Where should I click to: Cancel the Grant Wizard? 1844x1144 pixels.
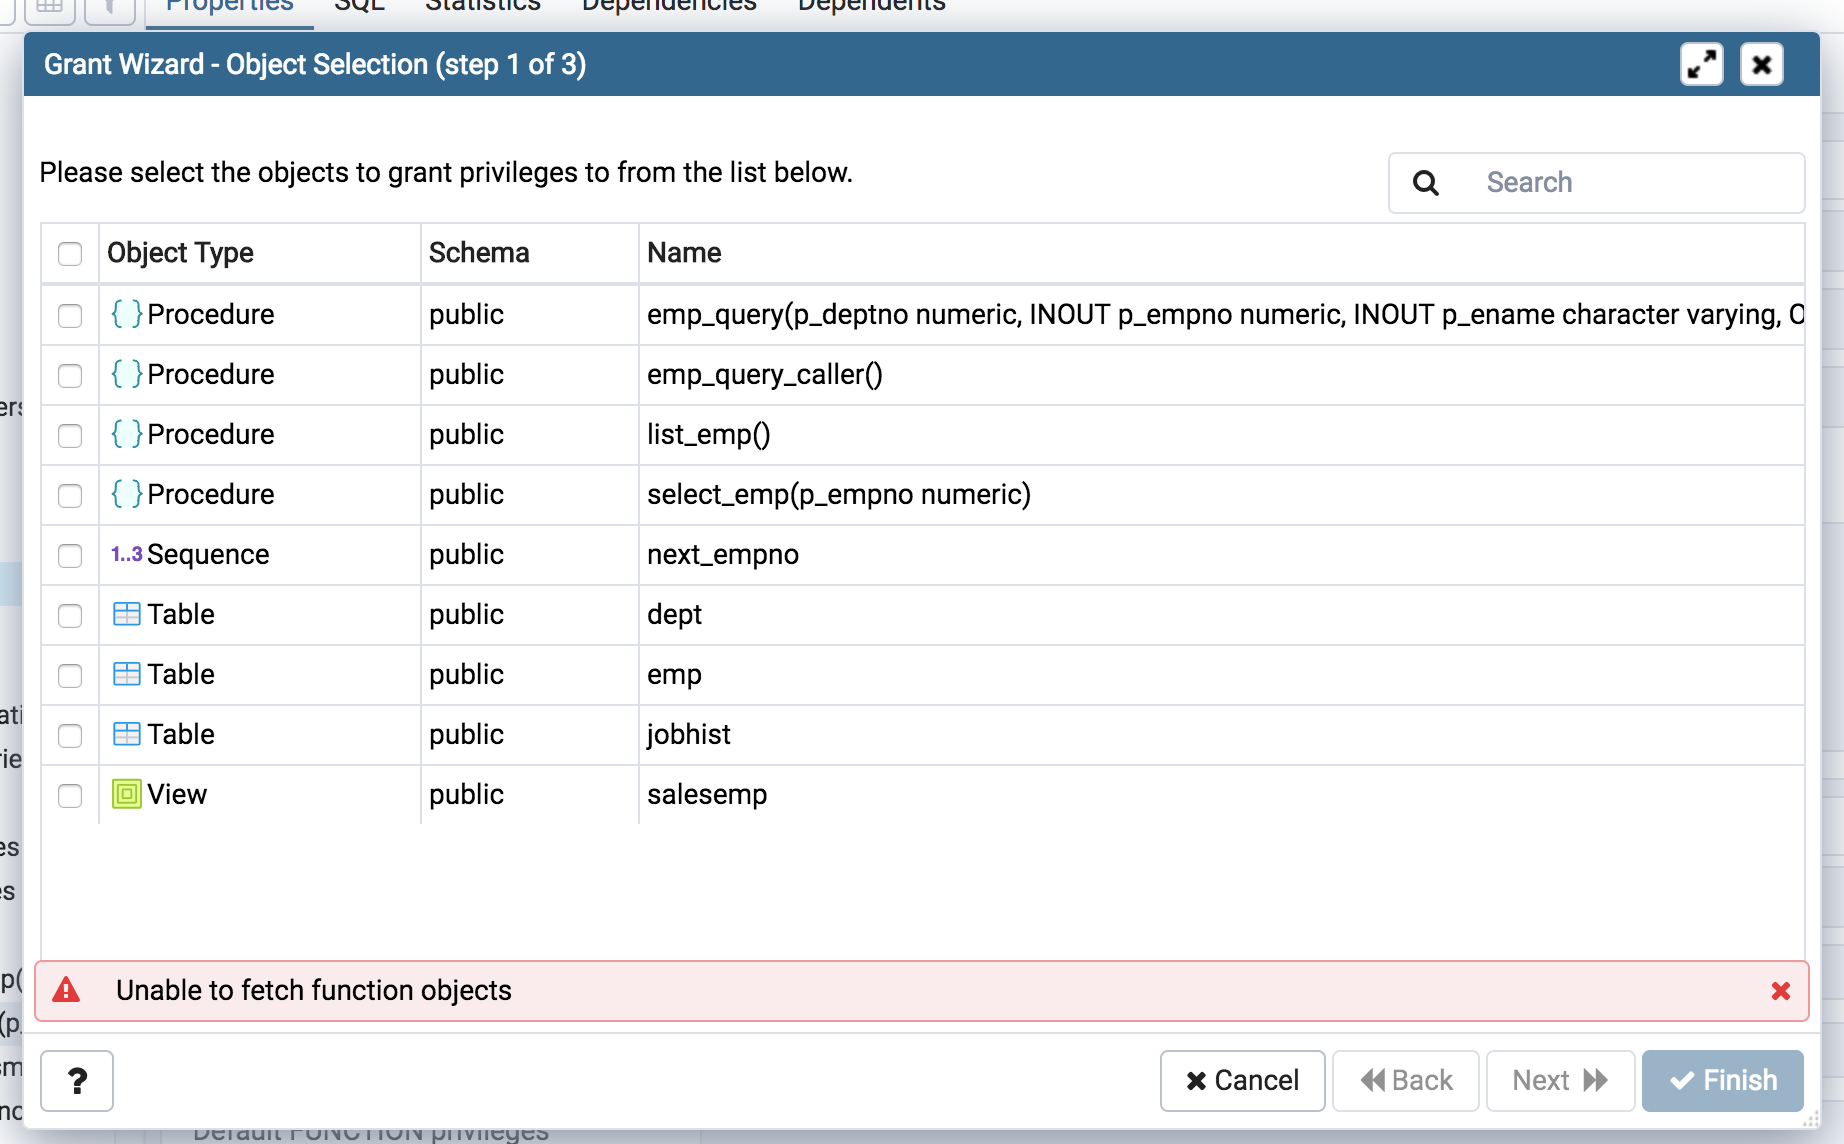pyautogui.click(x=1242, y=1081)
